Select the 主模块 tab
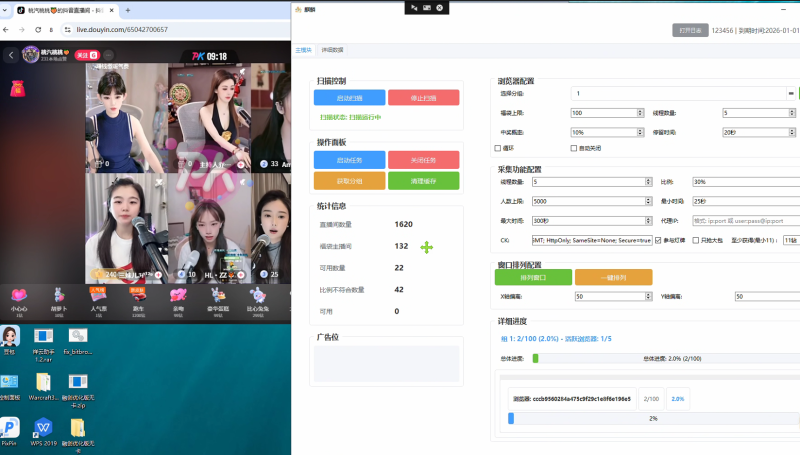This screenshot has height=455, width=800. coord(303,49)
